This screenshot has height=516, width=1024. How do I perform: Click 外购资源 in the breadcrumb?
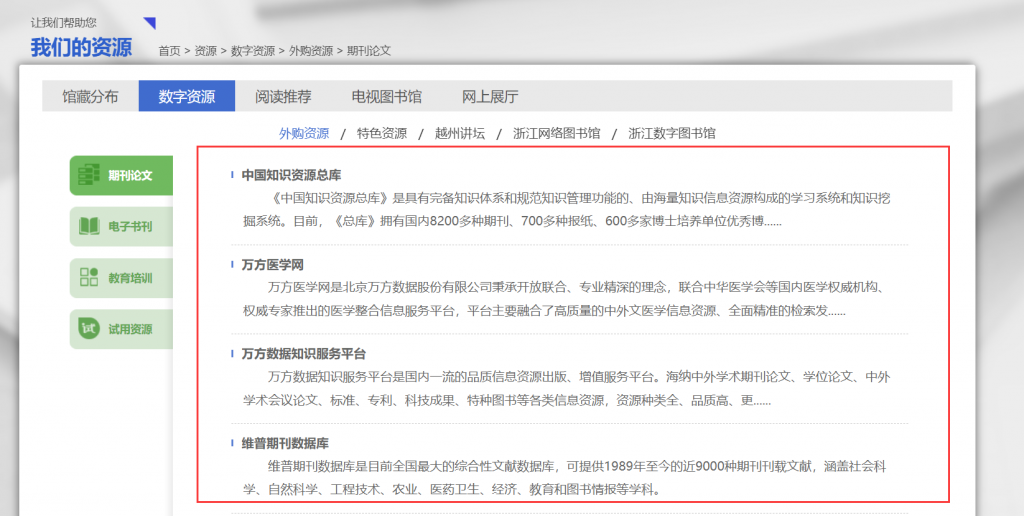coord(311,51)
